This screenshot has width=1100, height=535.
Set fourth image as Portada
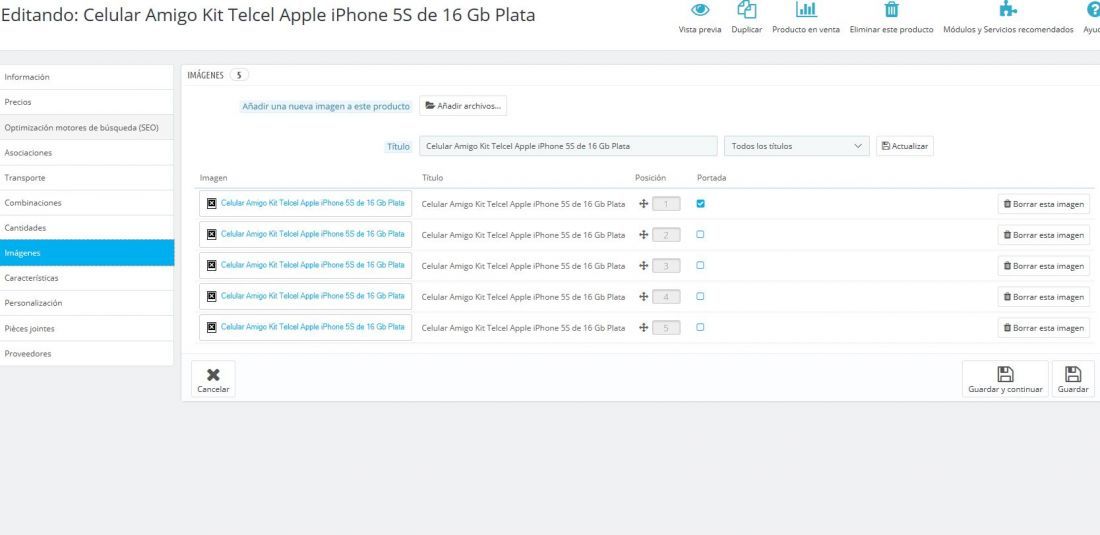700,296
